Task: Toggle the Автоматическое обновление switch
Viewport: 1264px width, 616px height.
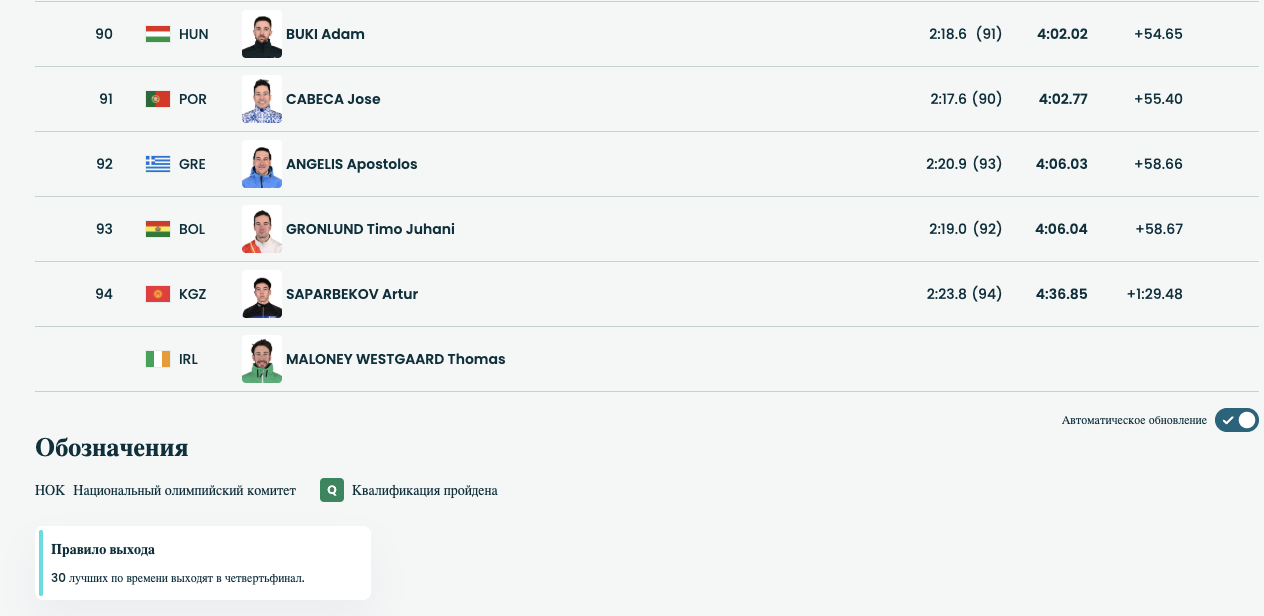Action: pyautogui.click(x=1236, y=420)
